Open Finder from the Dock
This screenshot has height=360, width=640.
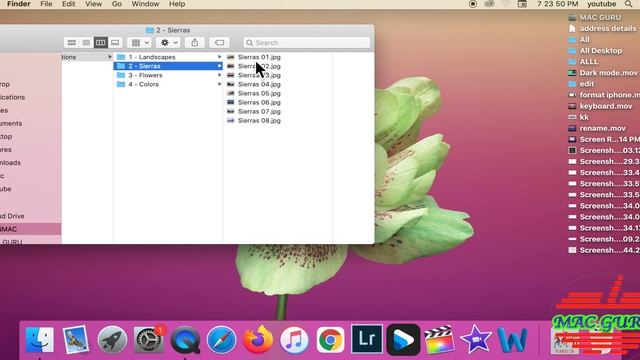pyautogui.click(x=40, y=340)
